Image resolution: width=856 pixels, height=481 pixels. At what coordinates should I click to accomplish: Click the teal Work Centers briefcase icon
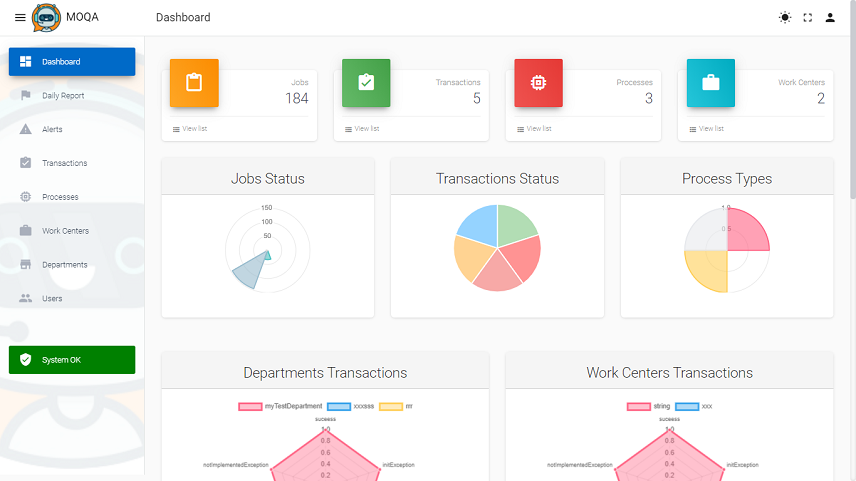711,83
